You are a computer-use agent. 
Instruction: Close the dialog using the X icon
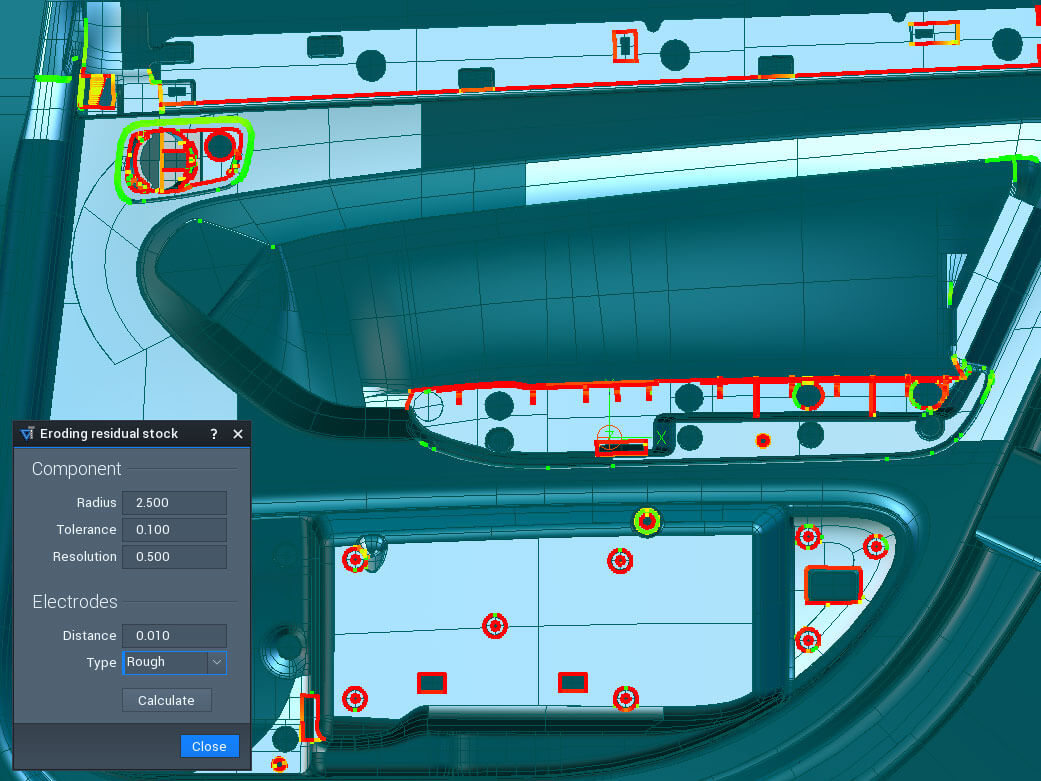238,434
